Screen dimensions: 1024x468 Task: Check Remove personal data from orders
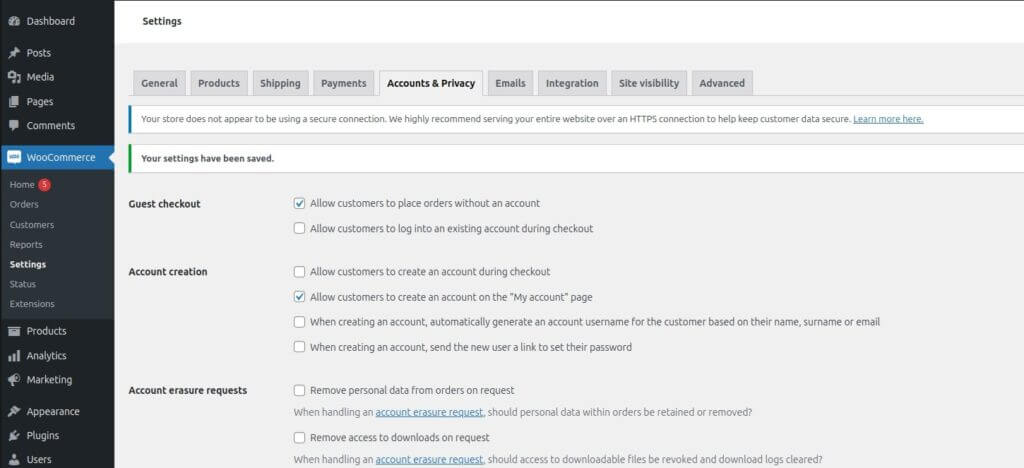coord(299,390)
